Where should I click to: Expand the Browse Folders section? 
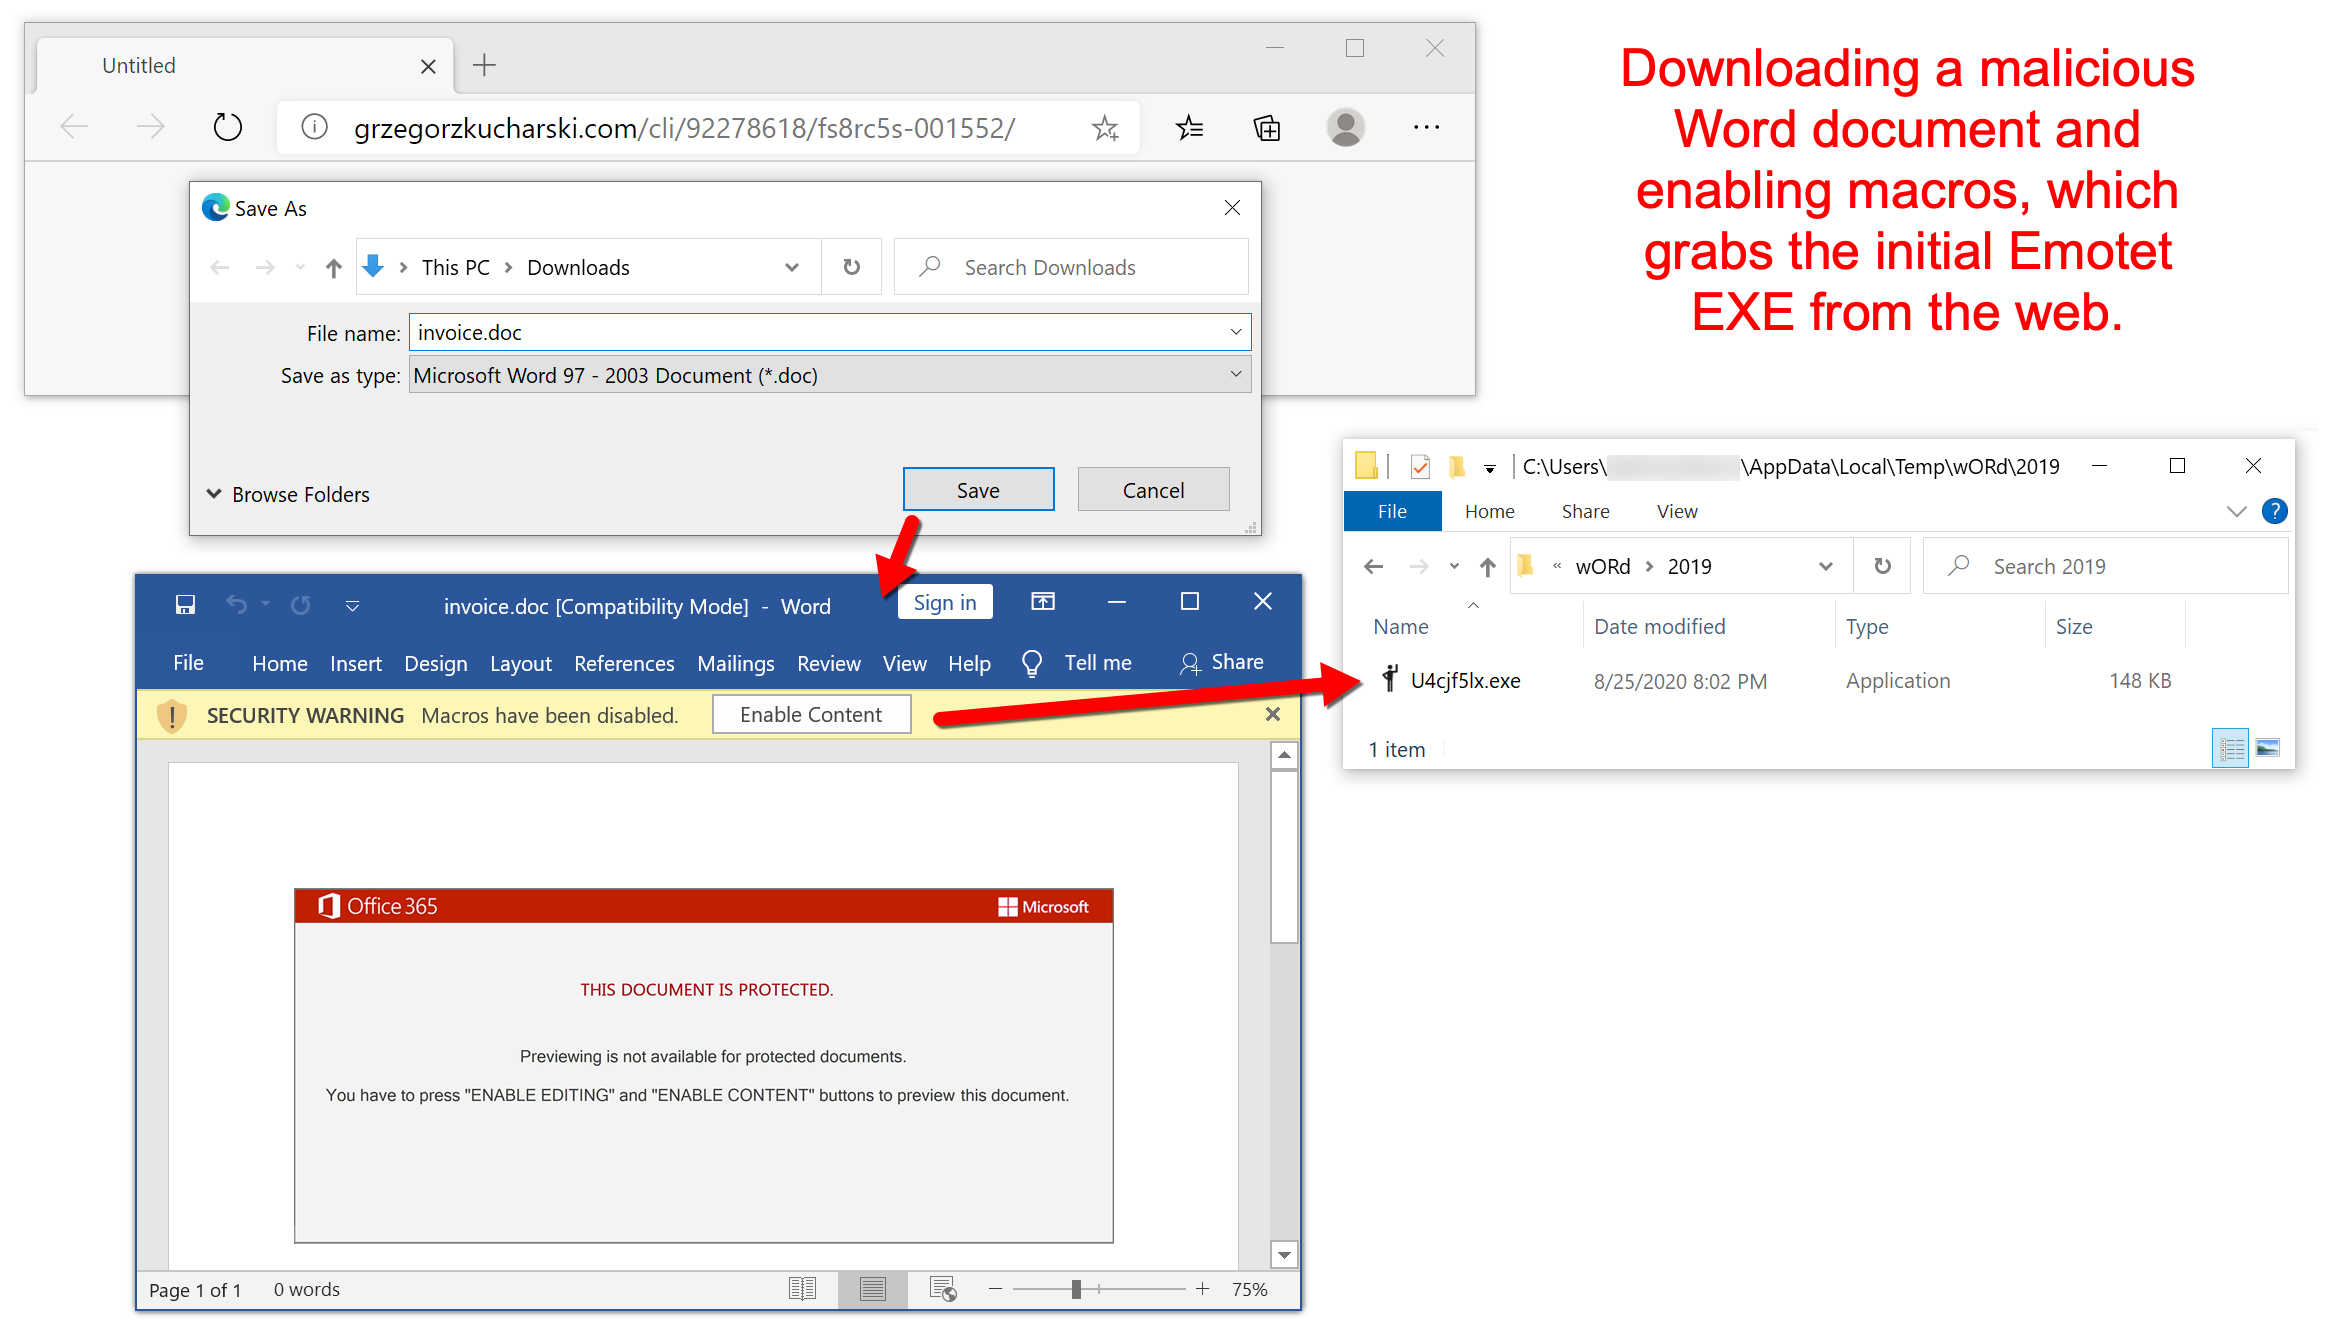288,494
